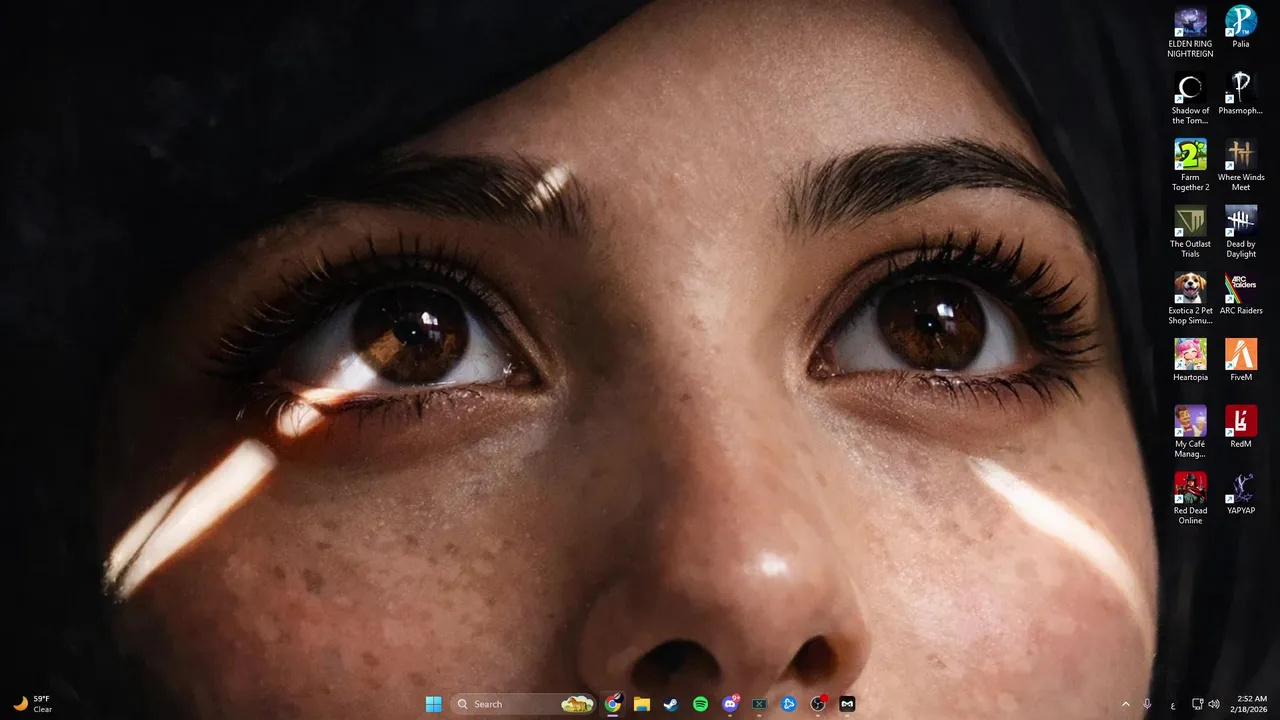Select the ARC Raiders desktop shortcut

pos(1241,294)
